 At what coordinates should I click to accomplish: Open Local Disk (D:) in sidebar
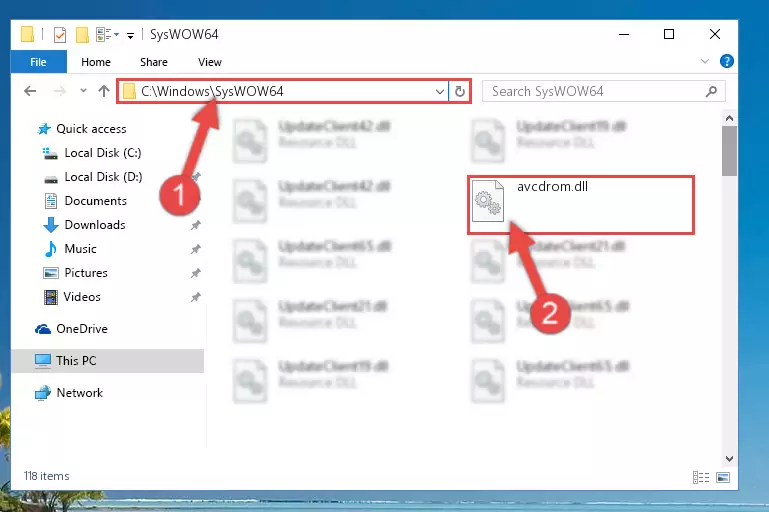coord(103,177)
